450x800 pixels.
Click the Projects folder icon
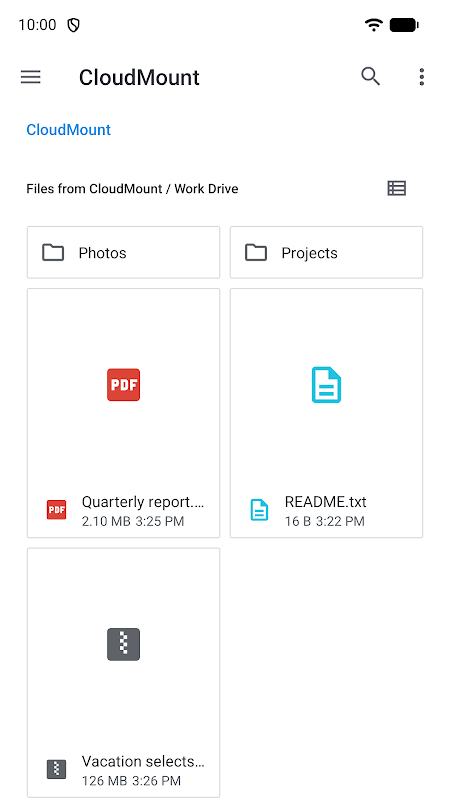tap(256, 253)
